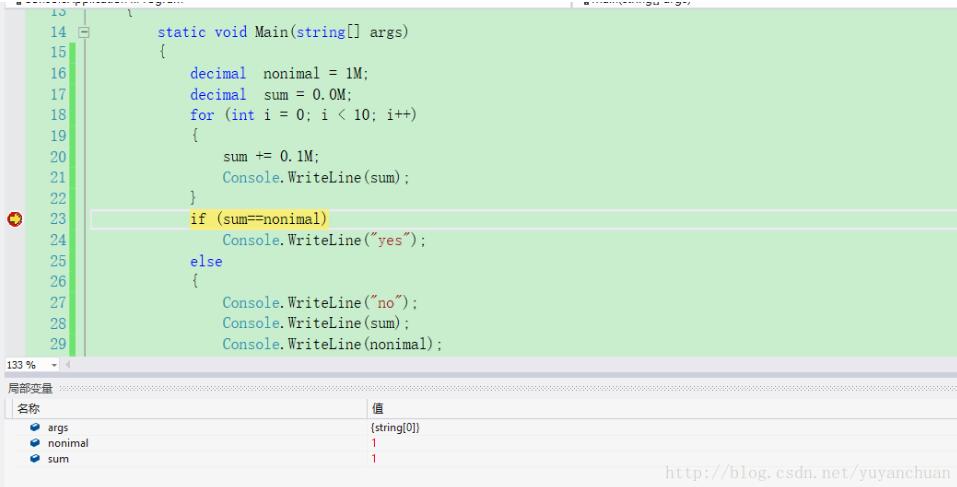Click 'decimal nonimal = 1M;' code line
The height and width of the screenshot is (487, 957).
click(279, 74)
